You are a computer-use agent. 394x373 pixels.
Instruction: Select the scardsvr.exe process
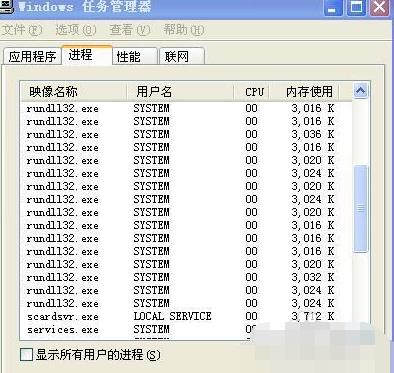tap(186, 316)
